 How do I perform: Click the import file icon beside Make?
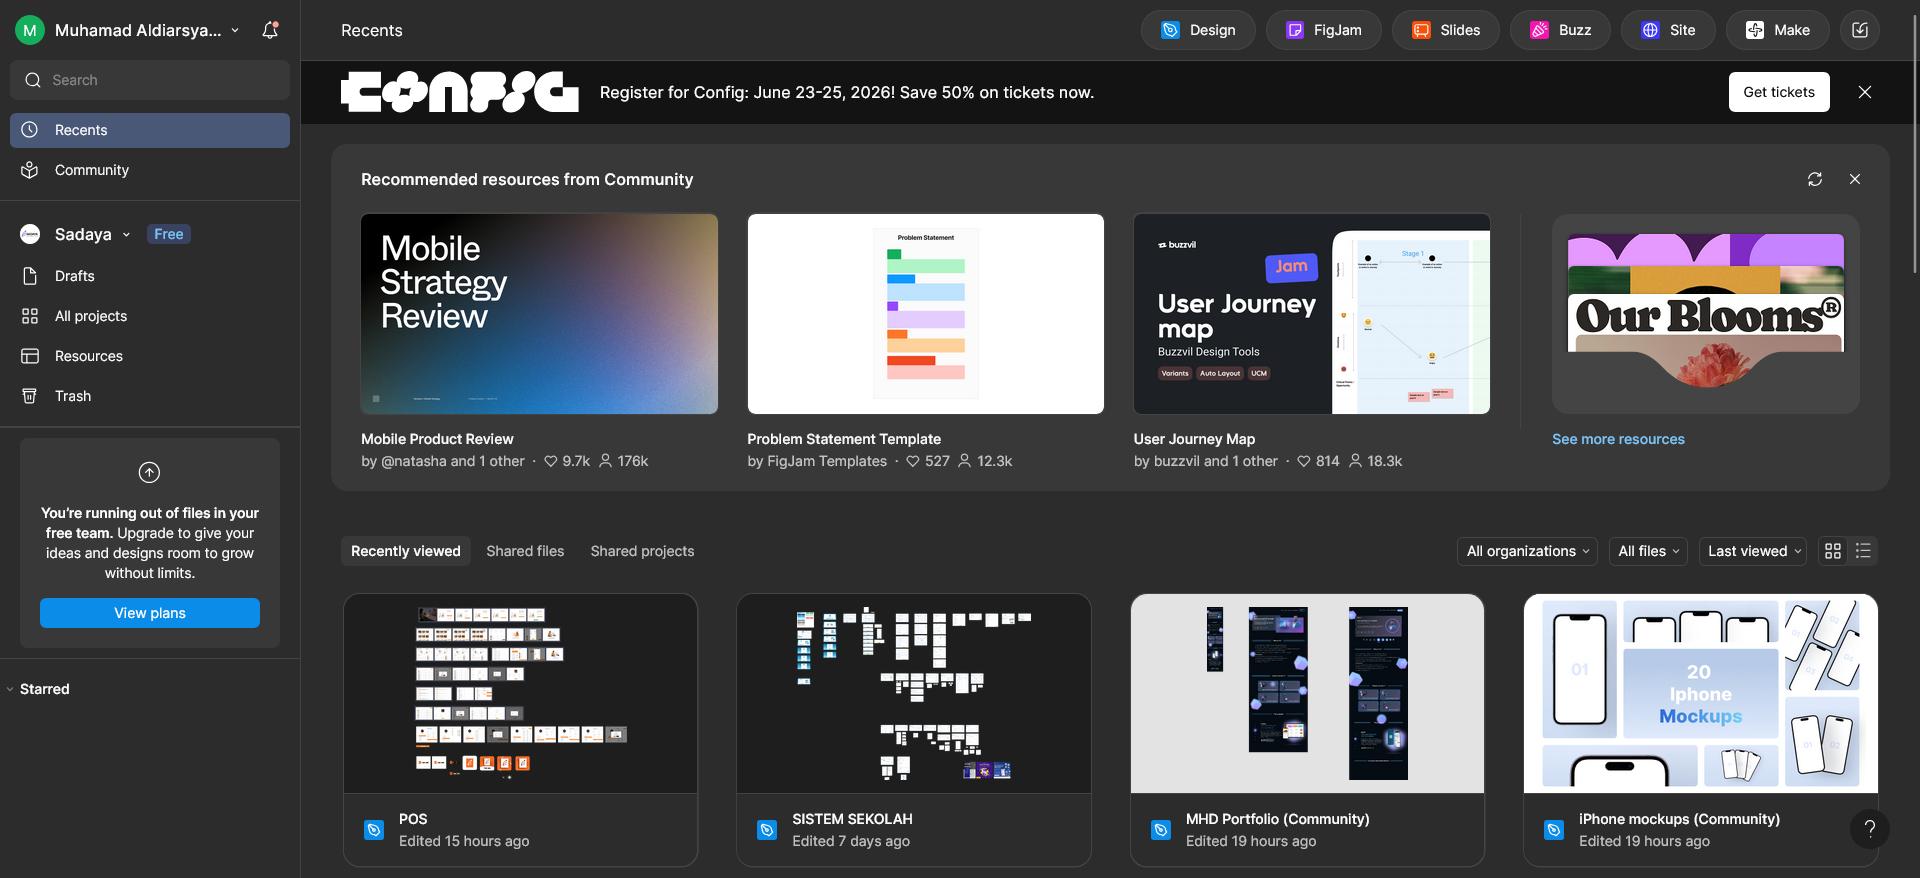click(1860, 30)
